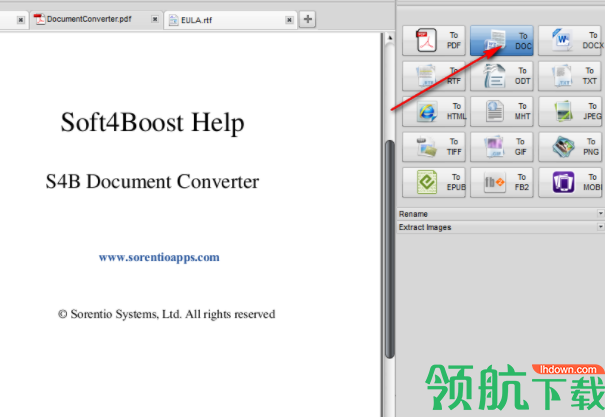Choose the To DOCX output format
This screenshot has width=605, height=417.
click(571, 41)
